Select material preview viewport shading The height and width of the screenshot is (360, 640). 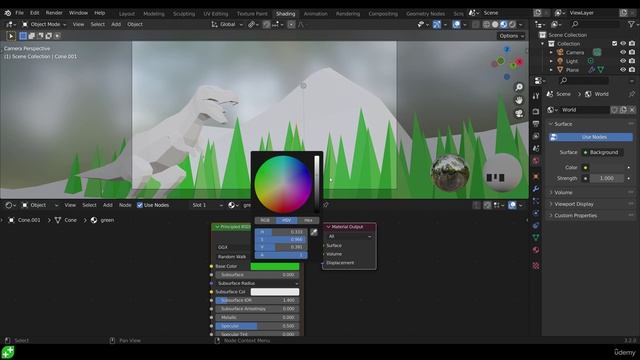point(504,24)
